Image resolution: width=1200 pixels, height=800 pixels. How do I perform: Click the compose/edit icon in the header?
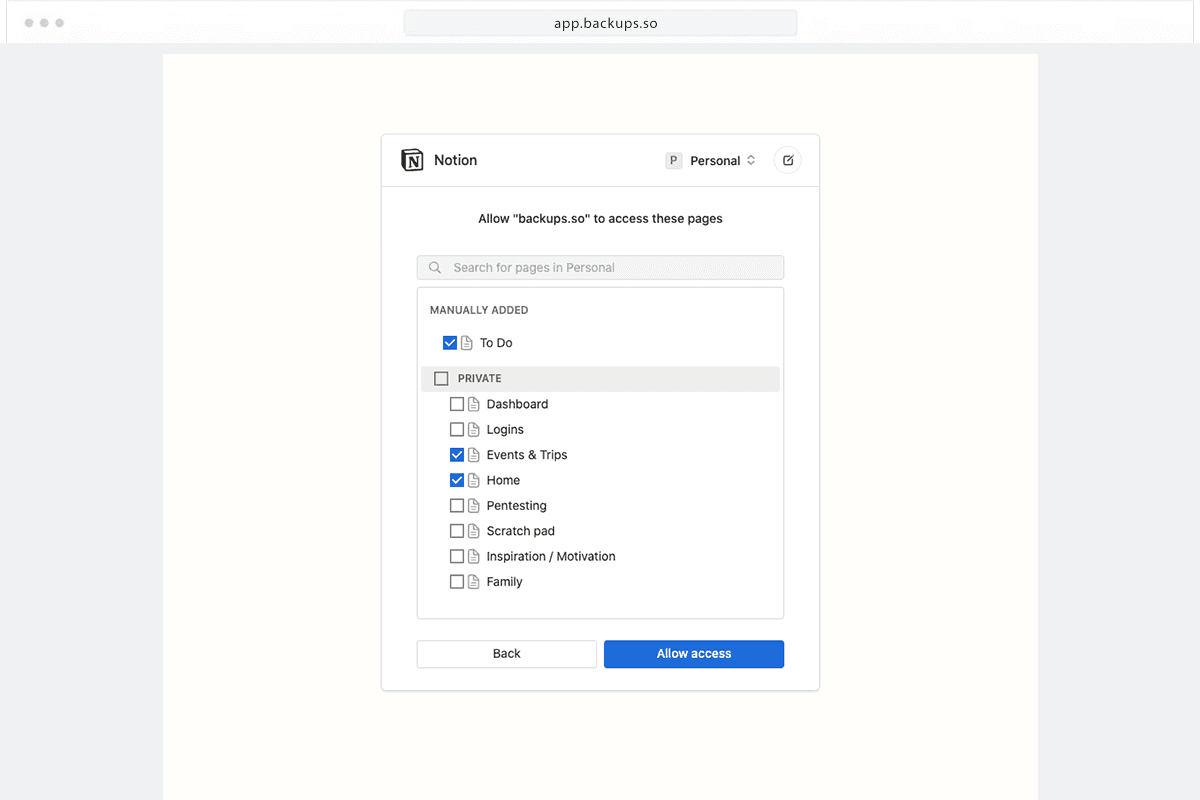point(787,160)
